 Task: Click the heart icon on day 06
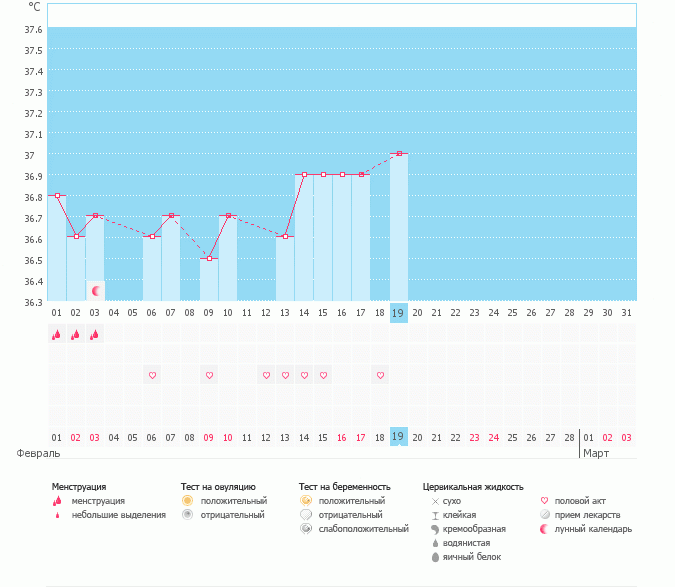[x=153, y=376]
